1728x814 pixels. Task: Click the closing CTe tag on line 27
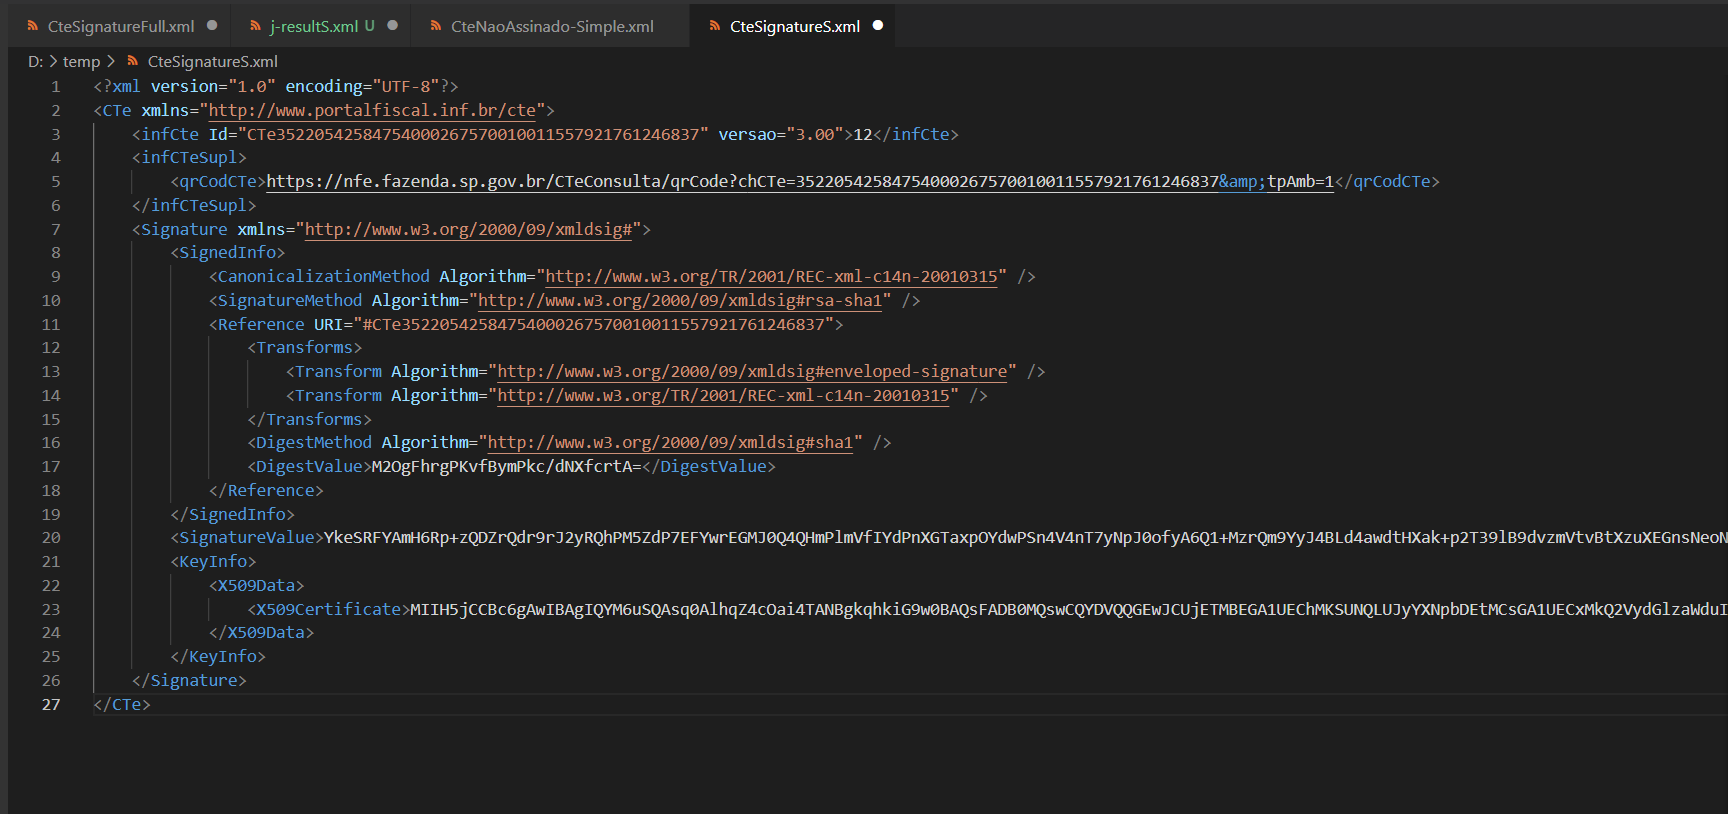click(122, 705)
